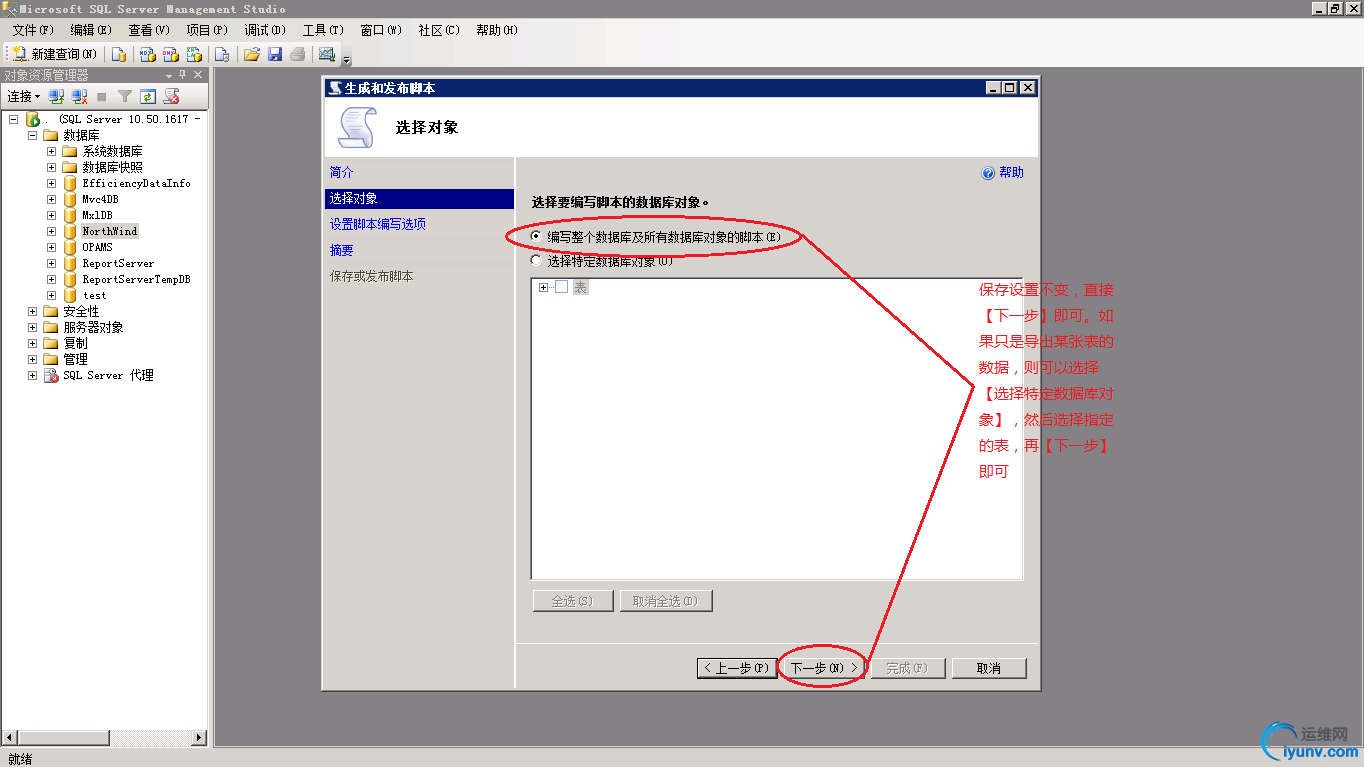Go to the 摘要 wizard step
The height and width of the screenshot is (768, 1364).
pyautogui.click(x=342, y=251)
